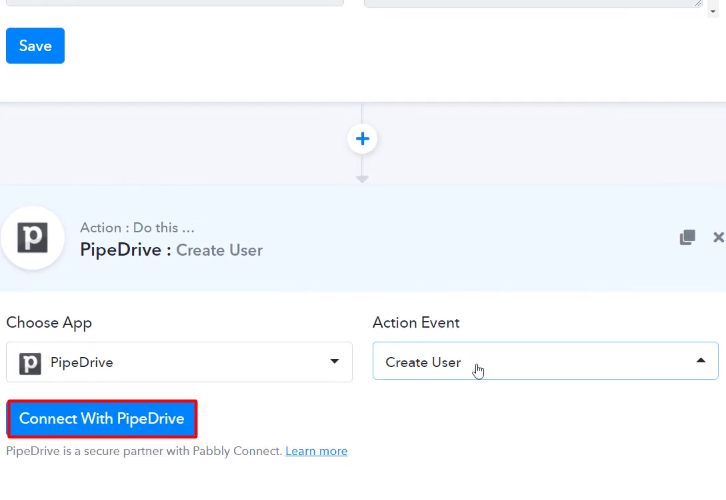Click the 'PipeDrive : Create User' header title
The width and height of the screenshot is (726, 500).
click(x=171, y=250)
